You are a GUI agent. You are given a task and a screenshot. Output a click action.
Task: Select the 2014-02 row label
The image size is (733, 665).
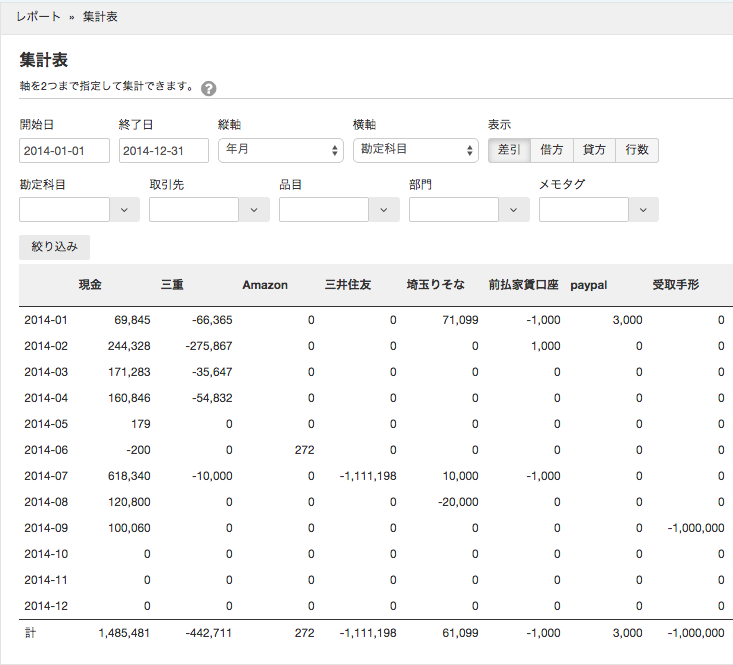[46, 346]
